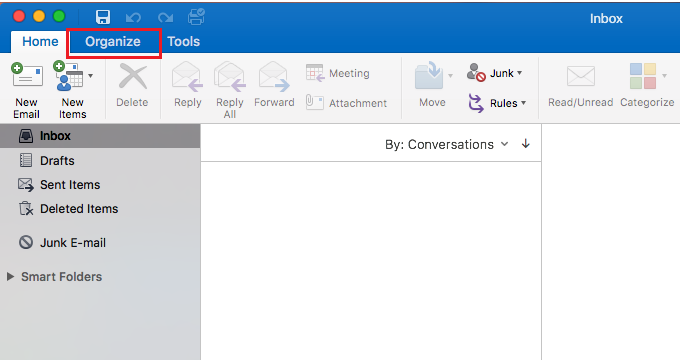The height and width of the screenshot is (360, 680).
Task: Open the By: Conversations sort dropdown
Action: click(447, 144)
